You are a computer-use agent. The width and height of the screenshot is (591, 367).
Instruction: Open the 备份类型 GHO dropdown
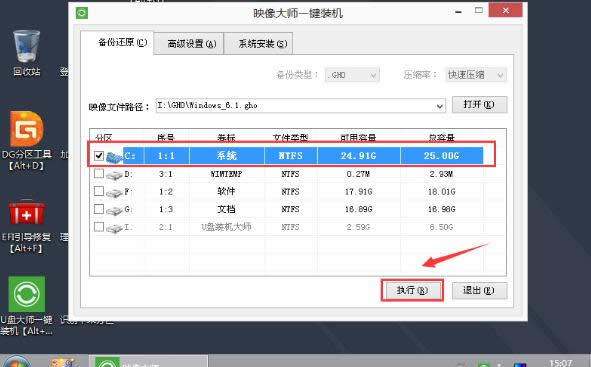tap(352, 75)
